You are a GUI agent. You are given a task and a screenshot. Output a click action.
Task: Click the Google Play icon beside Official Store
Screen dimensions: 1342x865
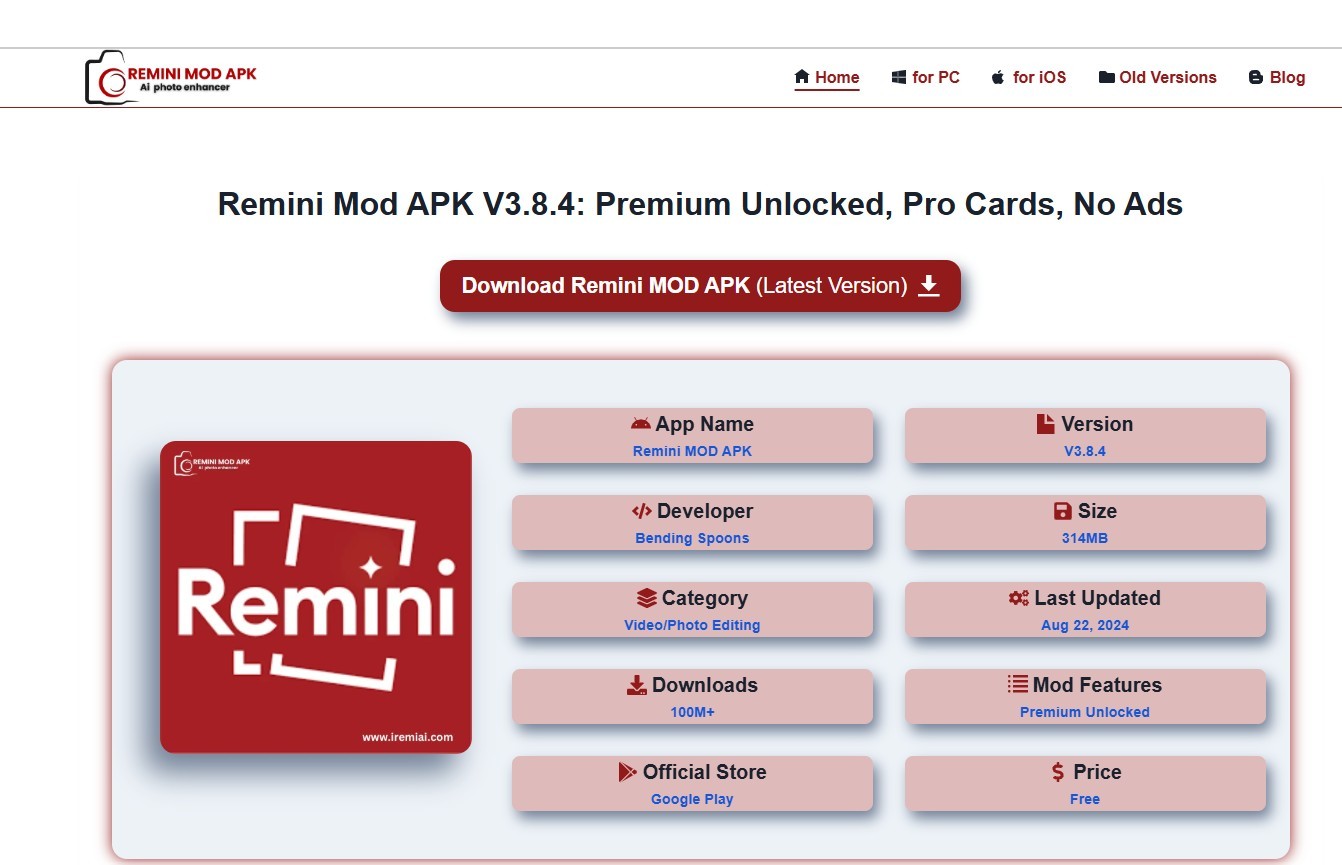coord(628,772)
